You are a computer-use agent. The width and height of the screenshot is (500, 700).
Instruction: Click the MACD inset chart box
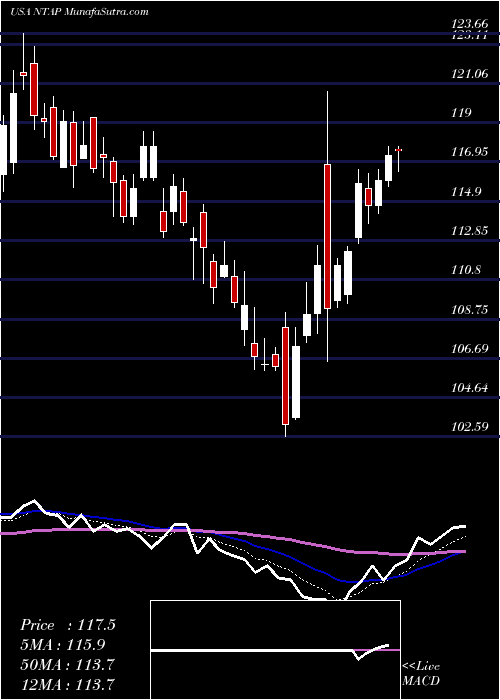(275, 650)
